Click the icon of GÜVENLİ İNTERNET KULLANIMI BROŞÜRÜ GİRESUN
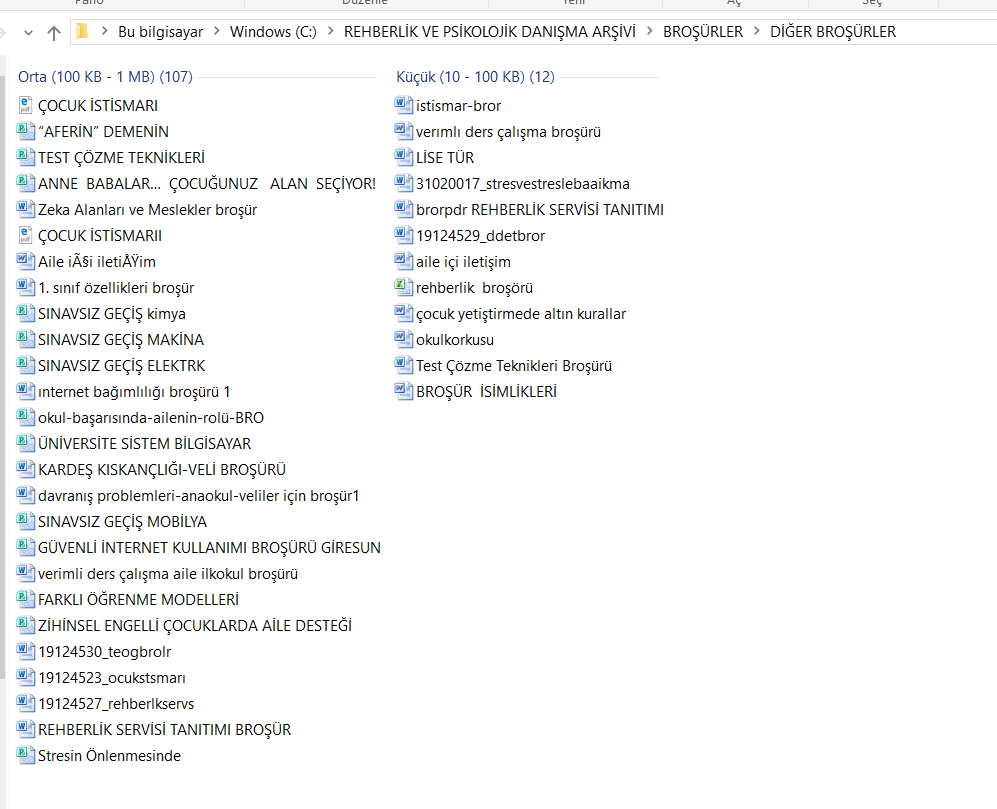This screenshot has width=997, height=809. coord(25,548)
